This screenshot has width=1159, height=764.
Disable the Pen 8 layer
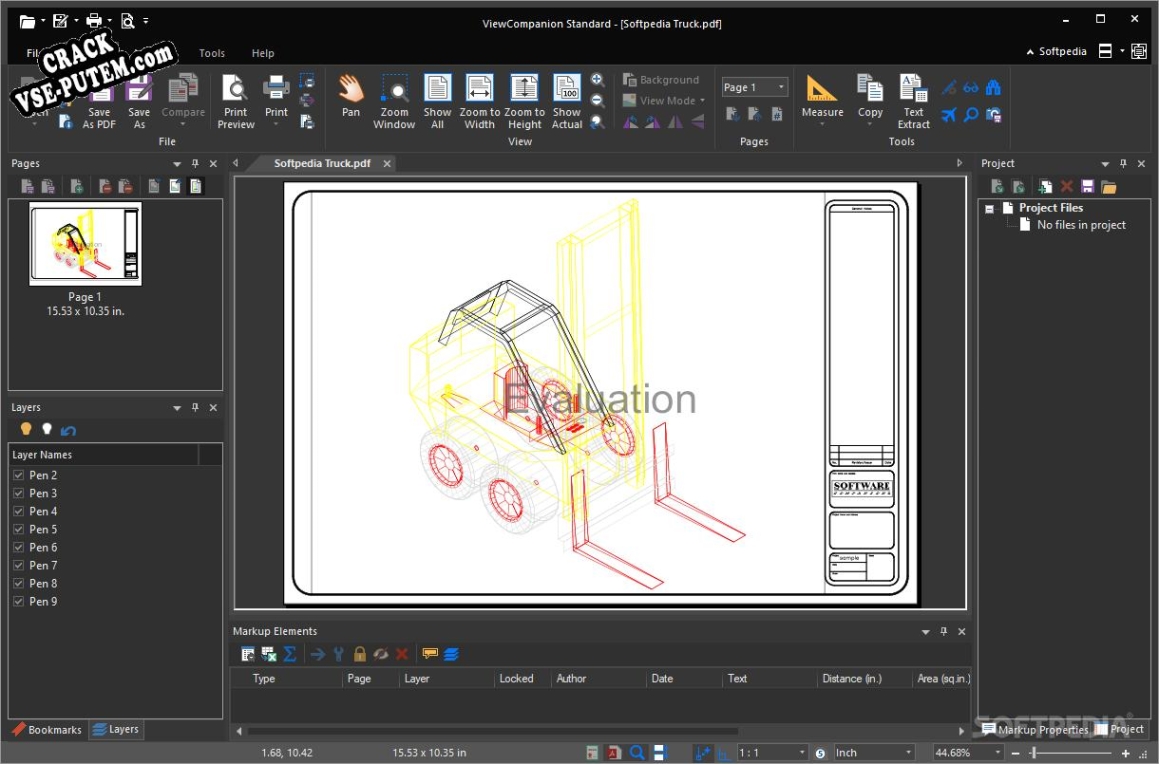(18, 584)
